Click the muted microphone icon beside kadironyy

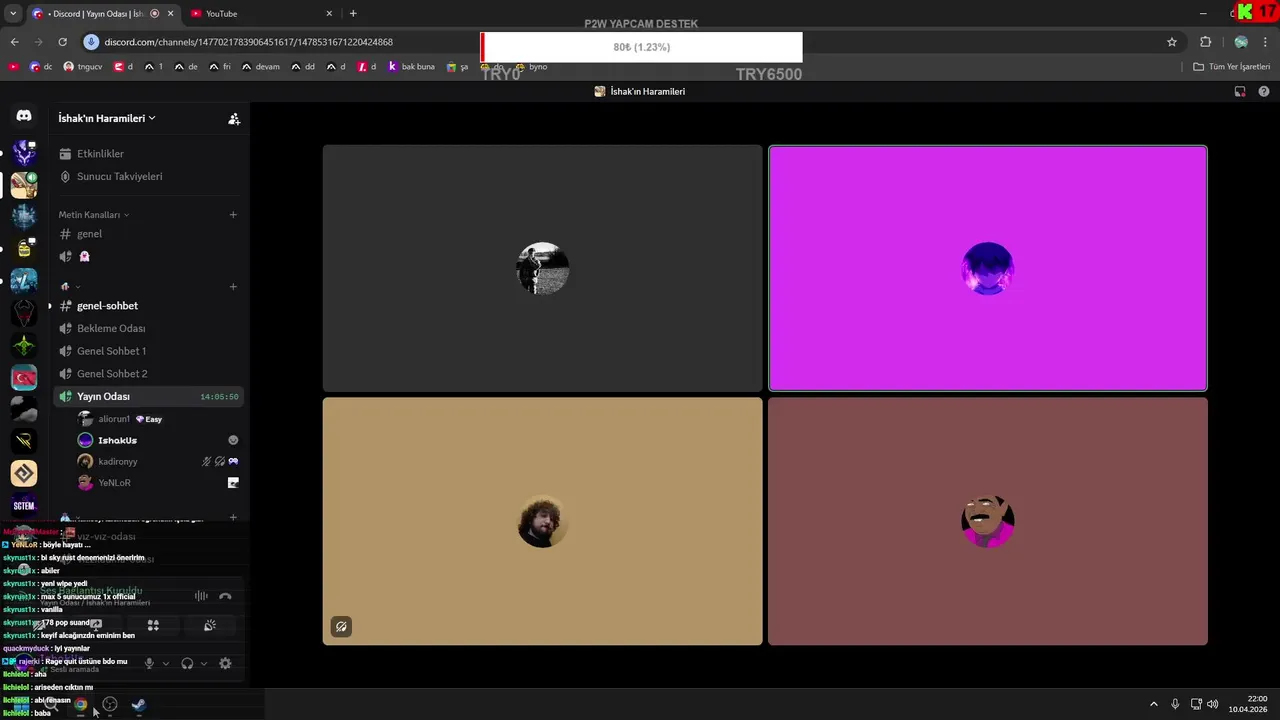click(x=207, y=461)
